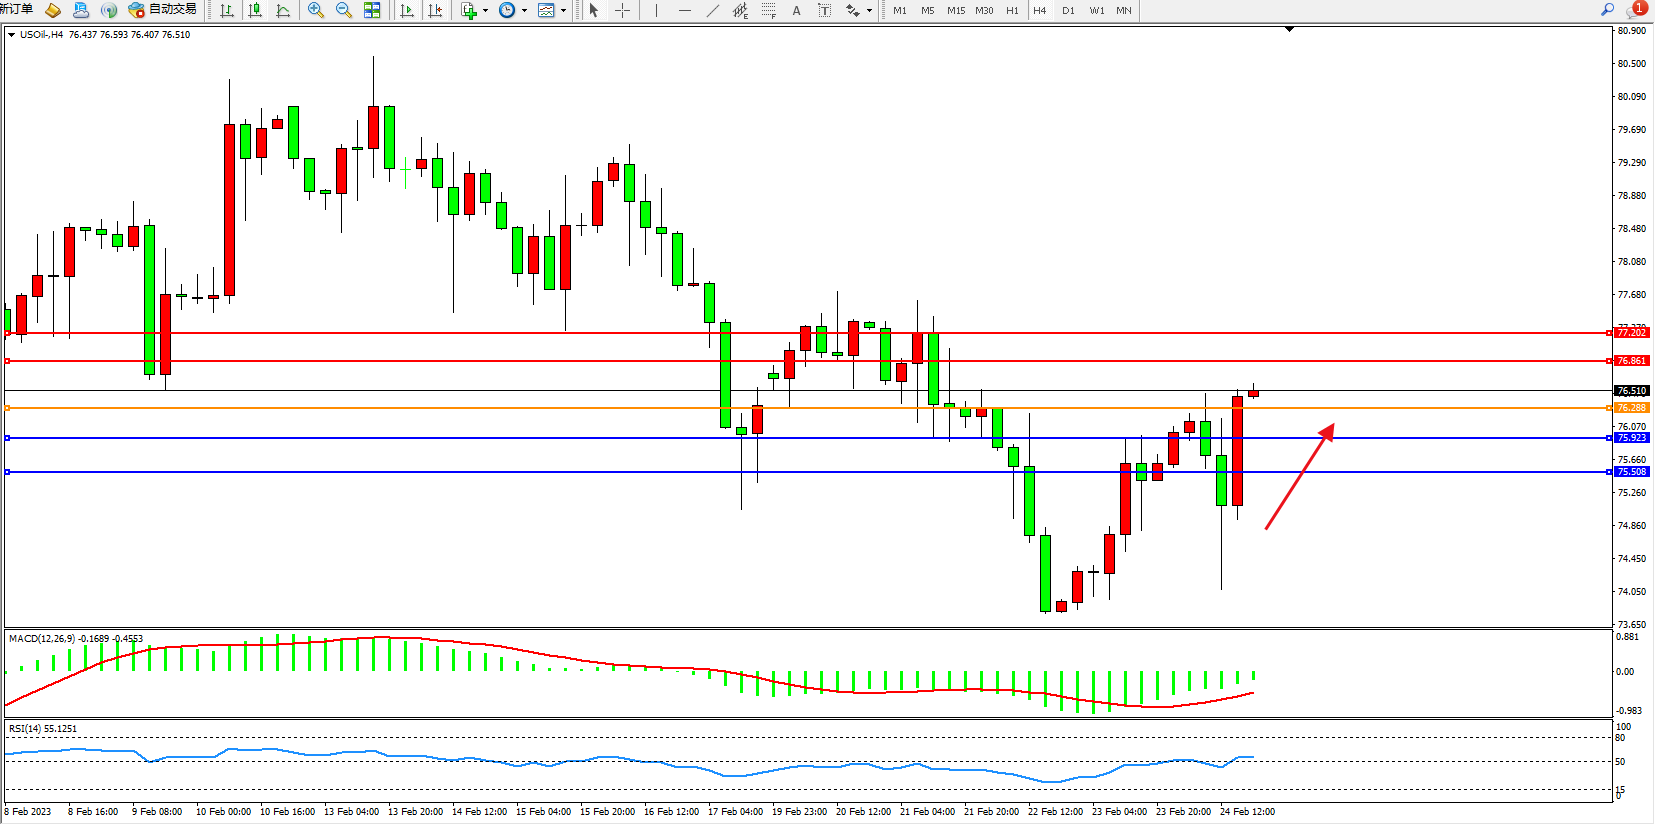Select the Crosshair tool
Viewport: 1655px width, 825px height.
622,10
